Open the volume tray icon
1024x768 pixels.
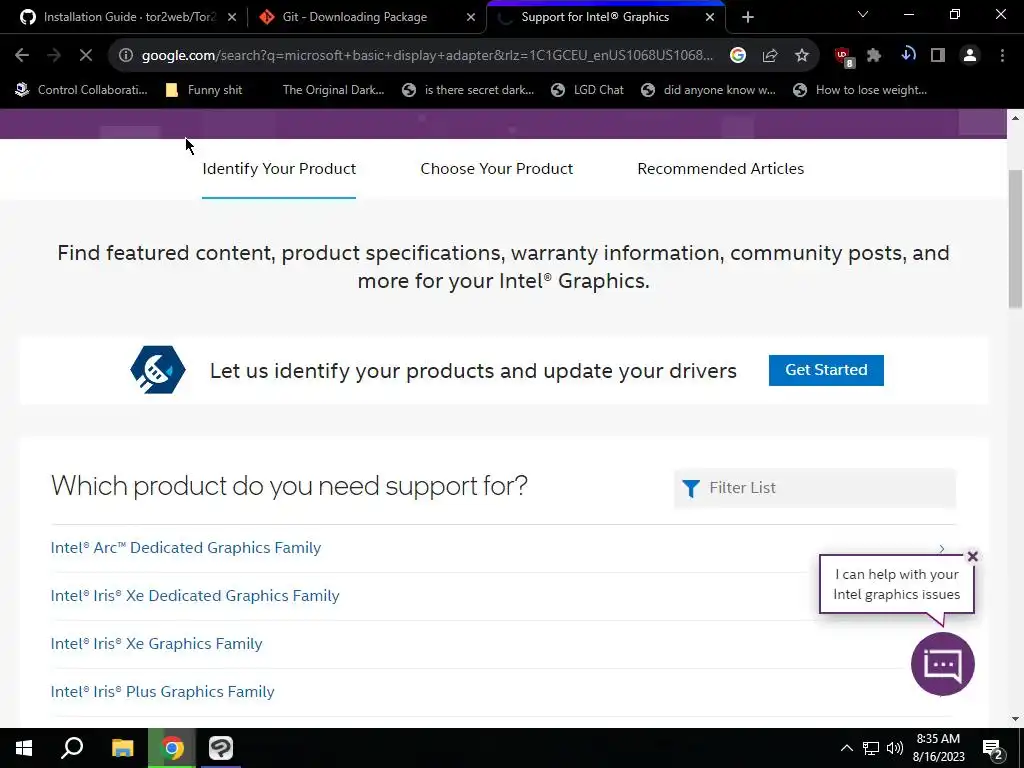pos(895,748)
